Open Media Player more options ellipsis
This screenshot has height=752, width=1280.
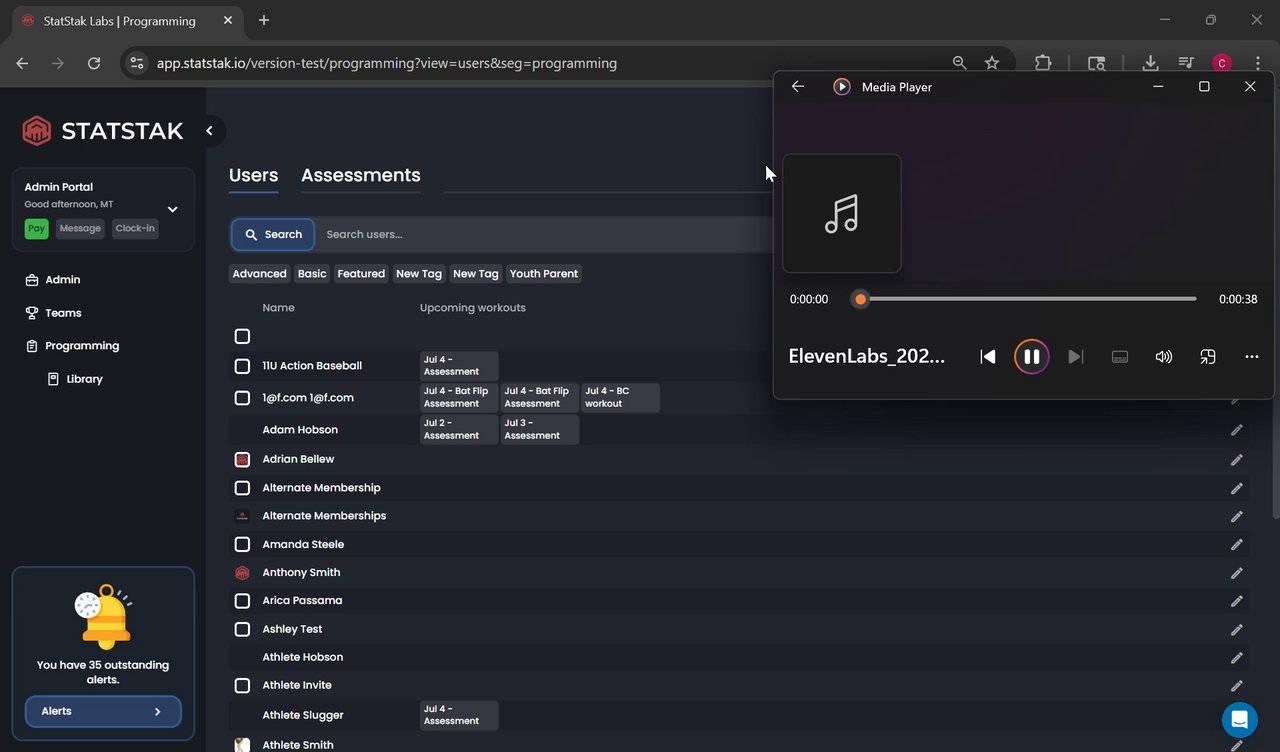pos(1252,357)
